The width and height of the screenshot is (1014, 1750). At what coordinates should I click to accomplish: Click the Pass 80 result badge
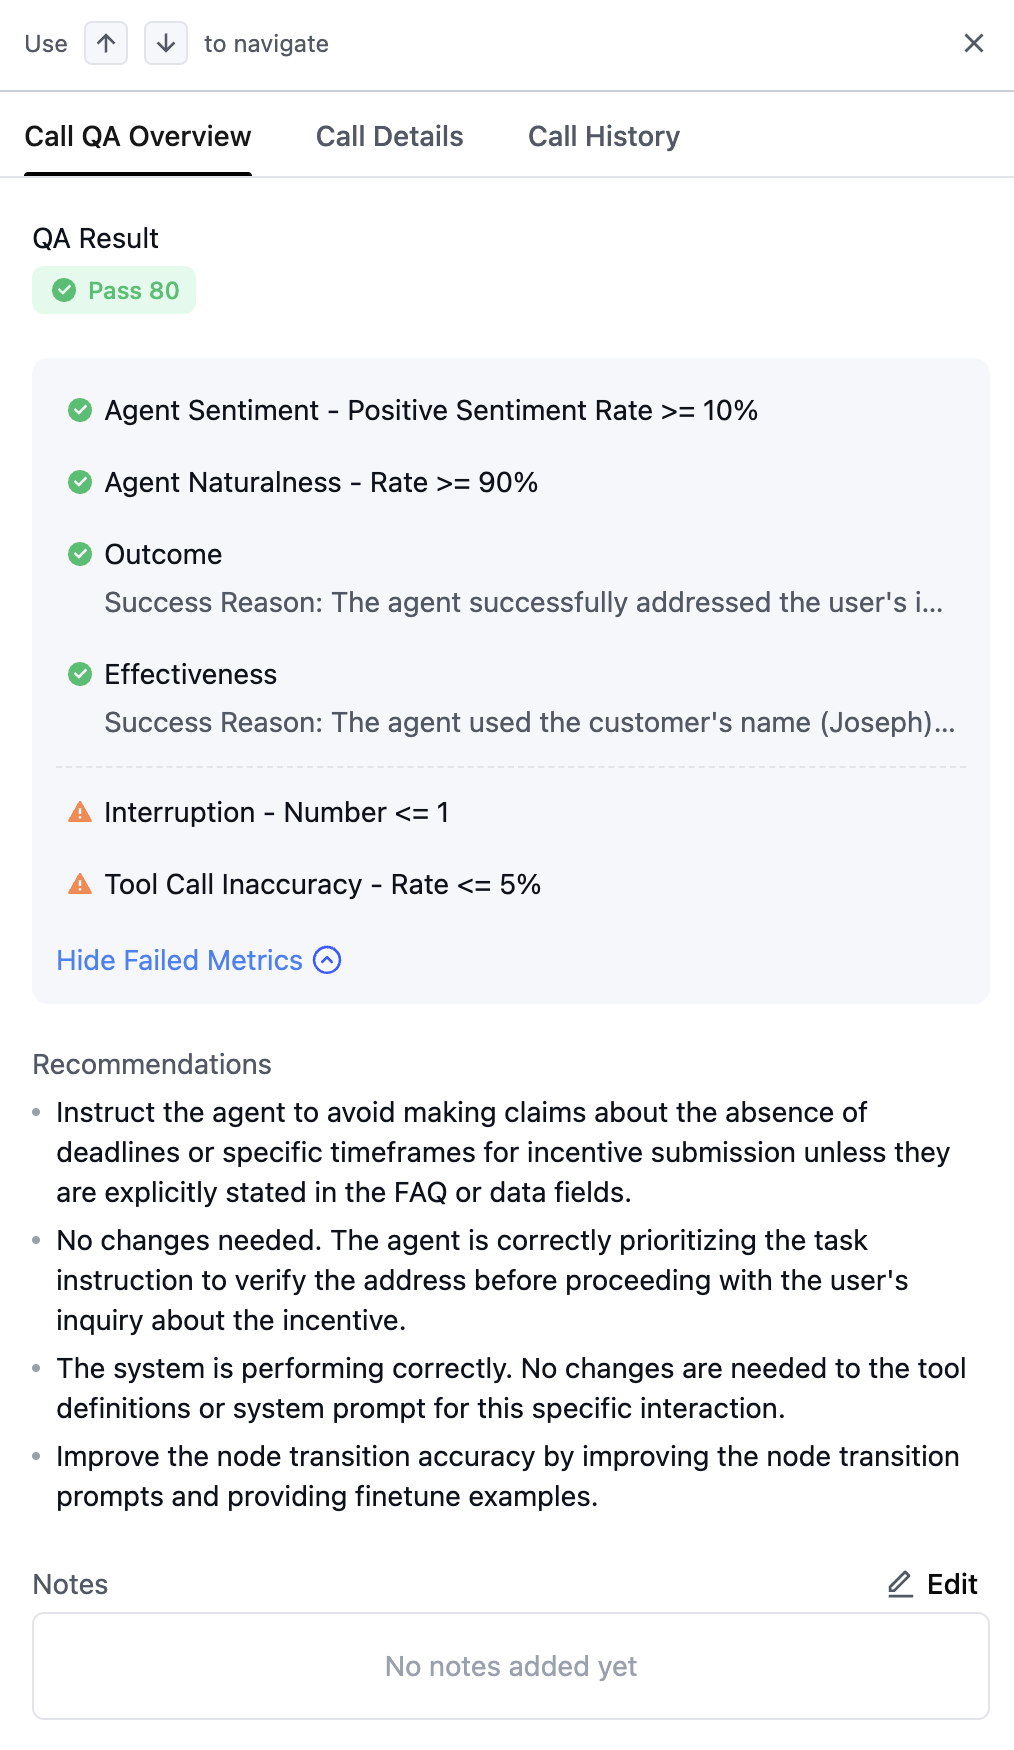tap(114, 290)
